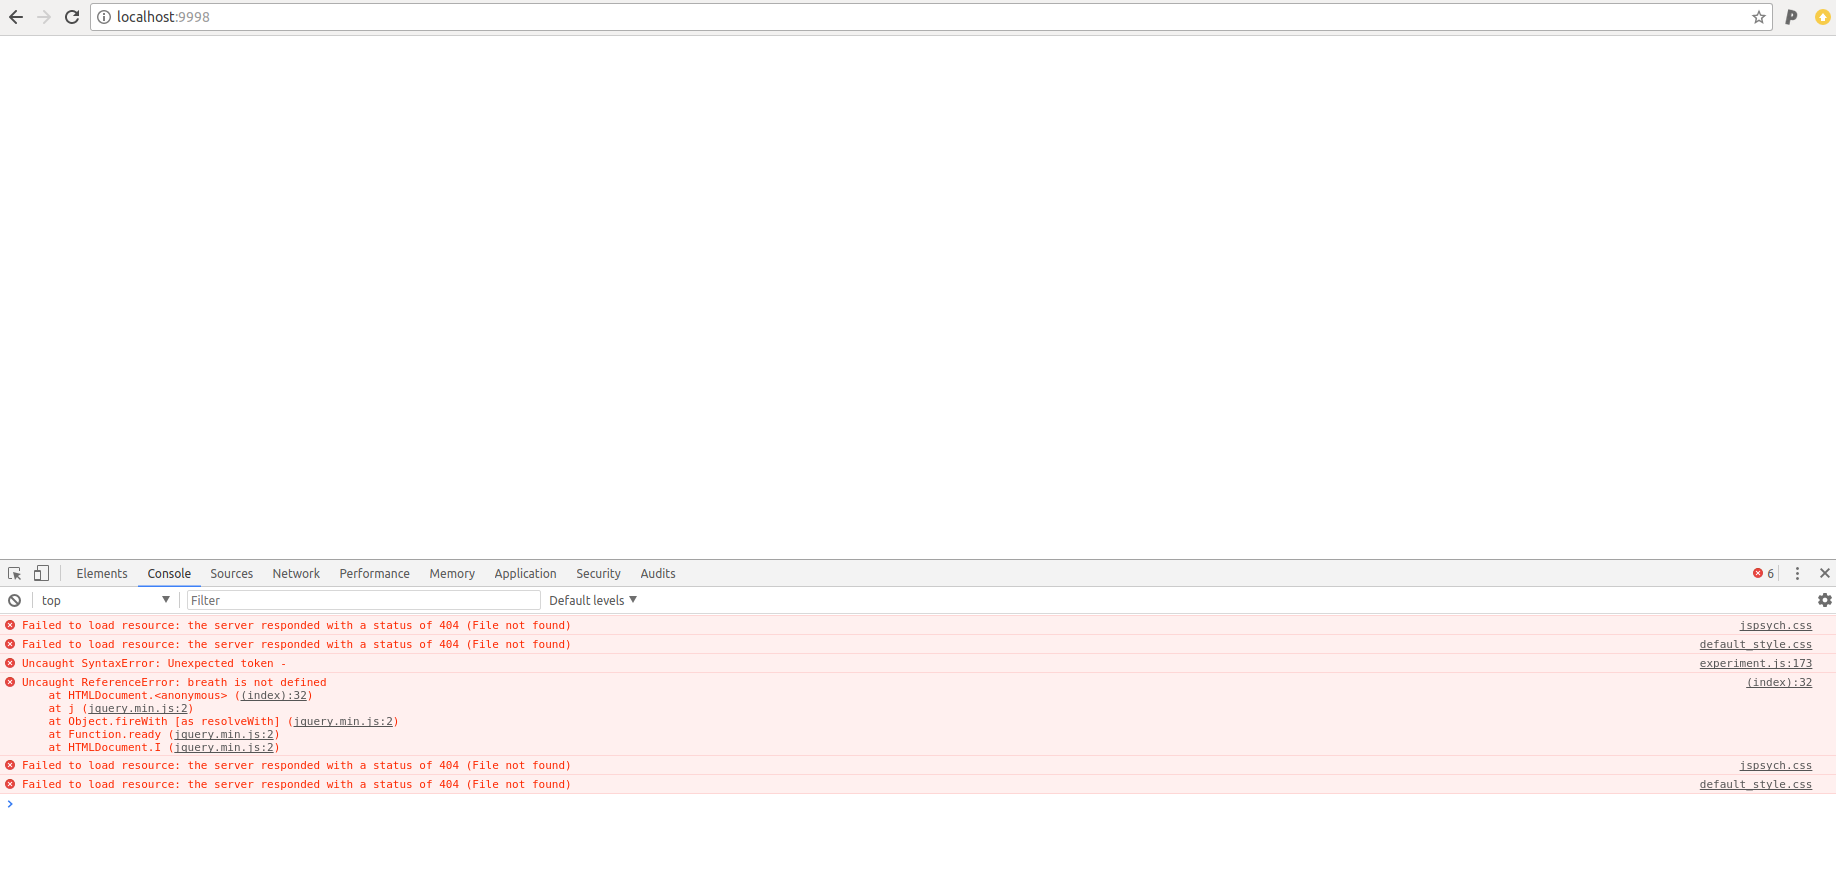Clear the console with the ban icon
This screenshot has height=873, width=1836.
click(15, 600)
